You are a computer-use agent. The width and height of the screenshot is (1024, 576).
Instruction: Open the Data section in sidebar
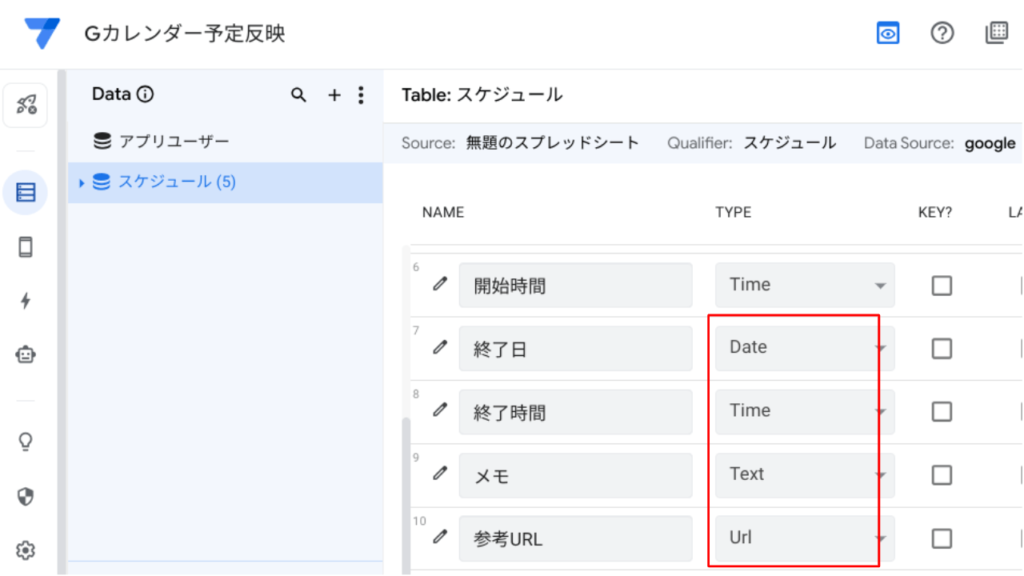point(26,192)
